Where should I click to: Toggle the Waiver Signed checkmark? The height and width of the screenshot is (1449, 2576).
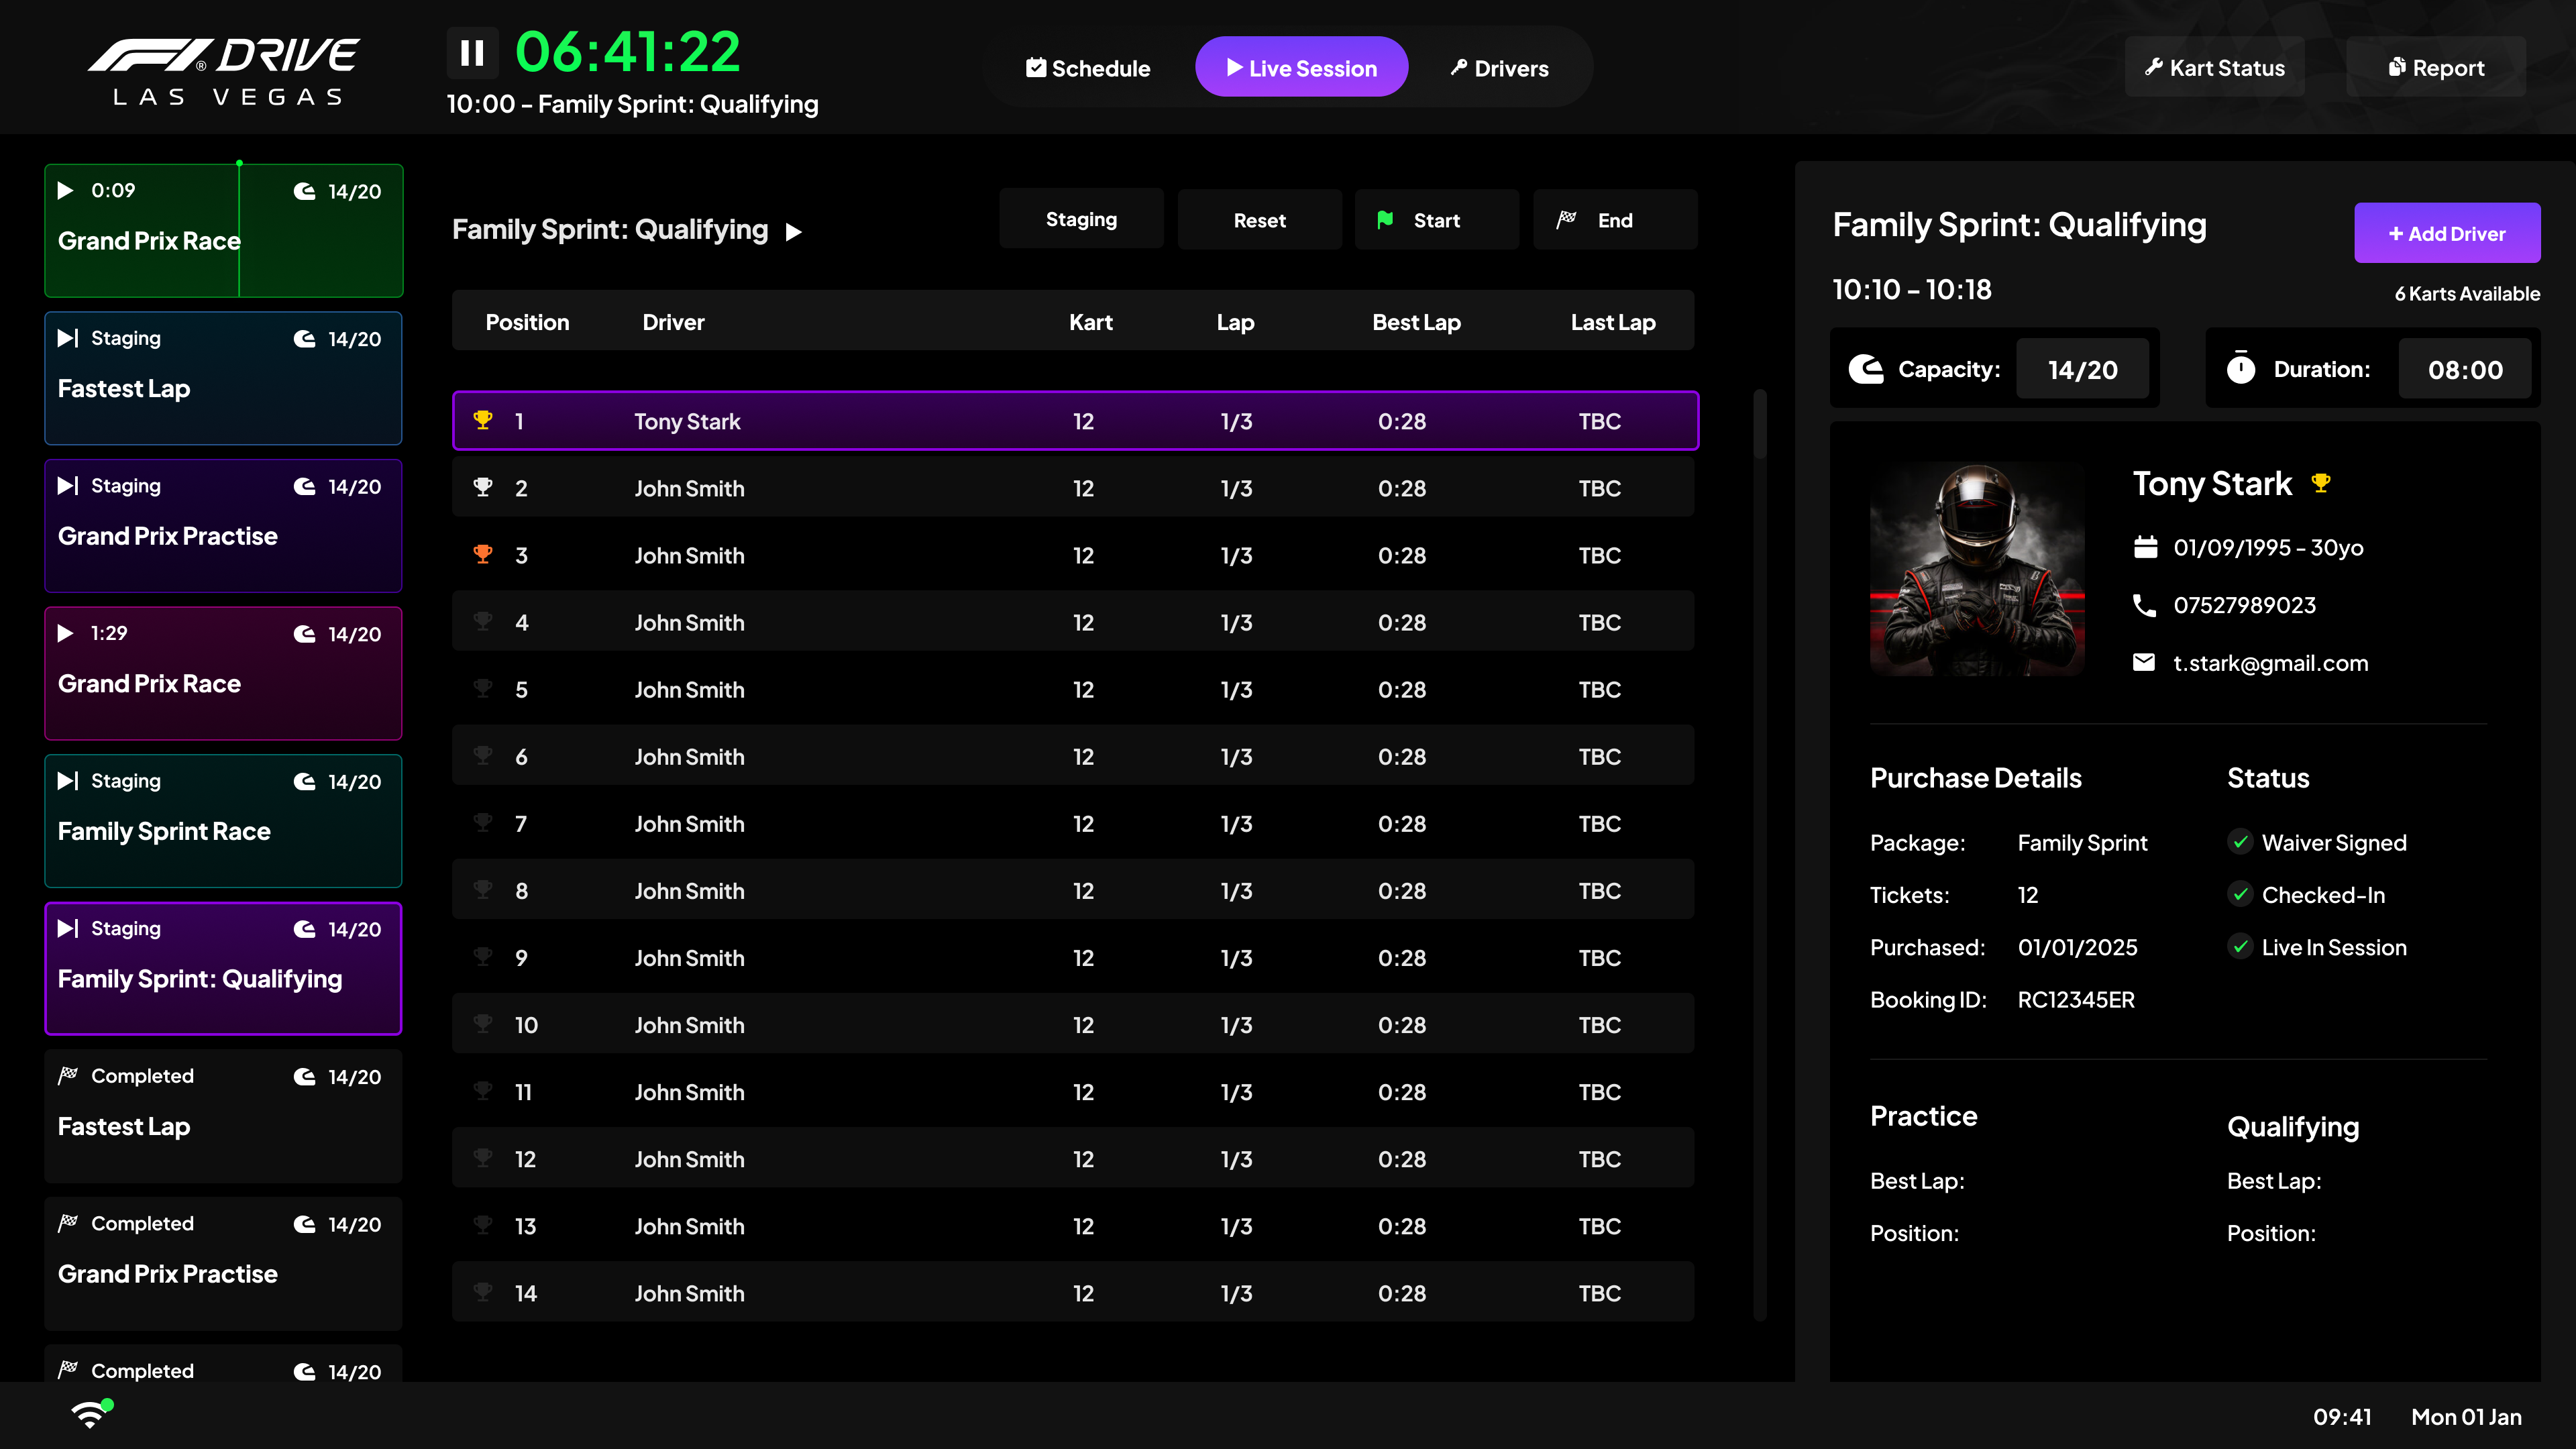coord(2240,842)
